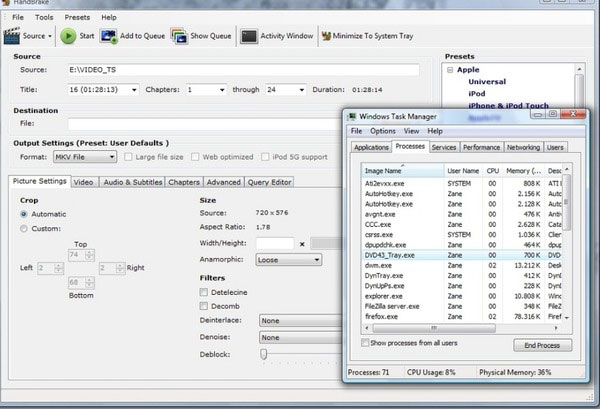600x409 pixels.
Task: Check Show processes from all users
Action: (x=367, y=343)
